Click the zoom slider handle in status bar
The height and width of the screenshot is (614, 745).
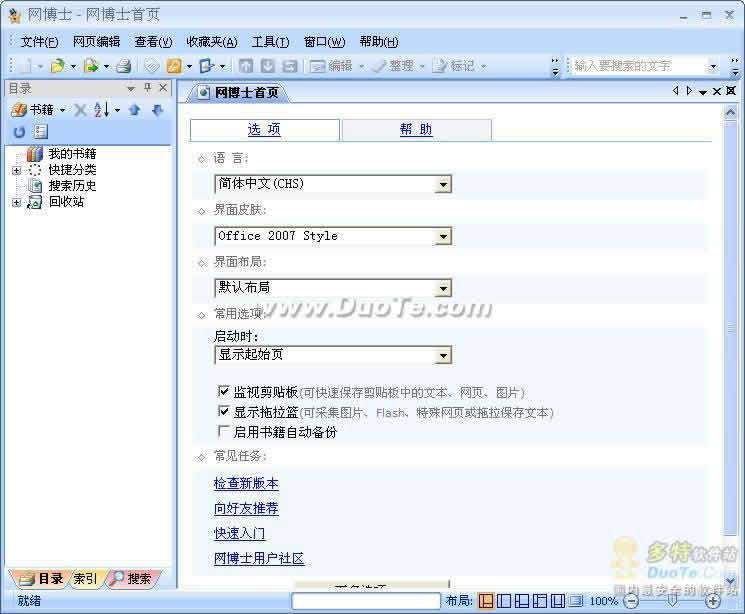pyautogui.click(x=672, y=601)
